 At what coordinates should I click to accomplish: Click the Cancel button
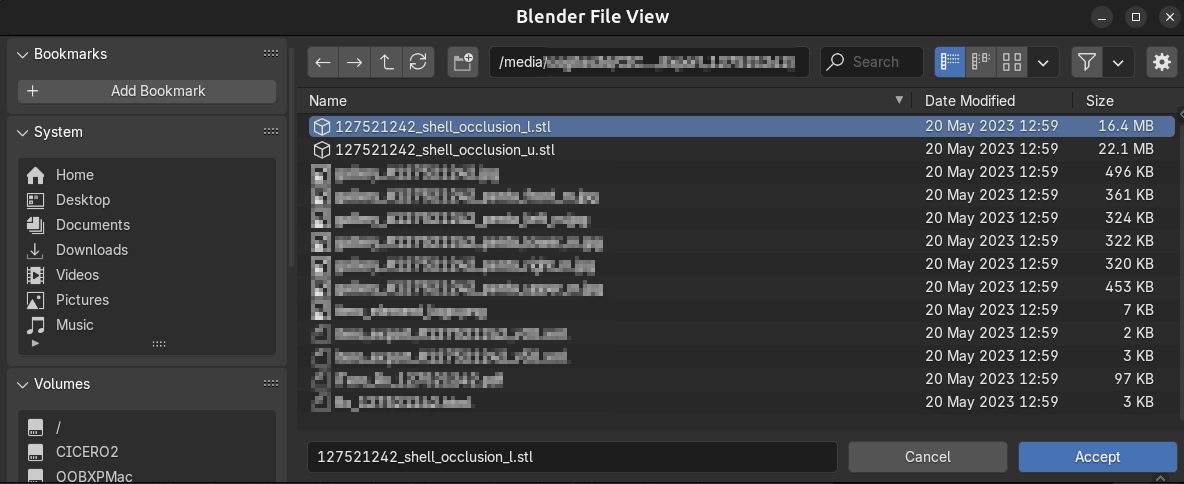pyautogui.click(x=928, y=457)
